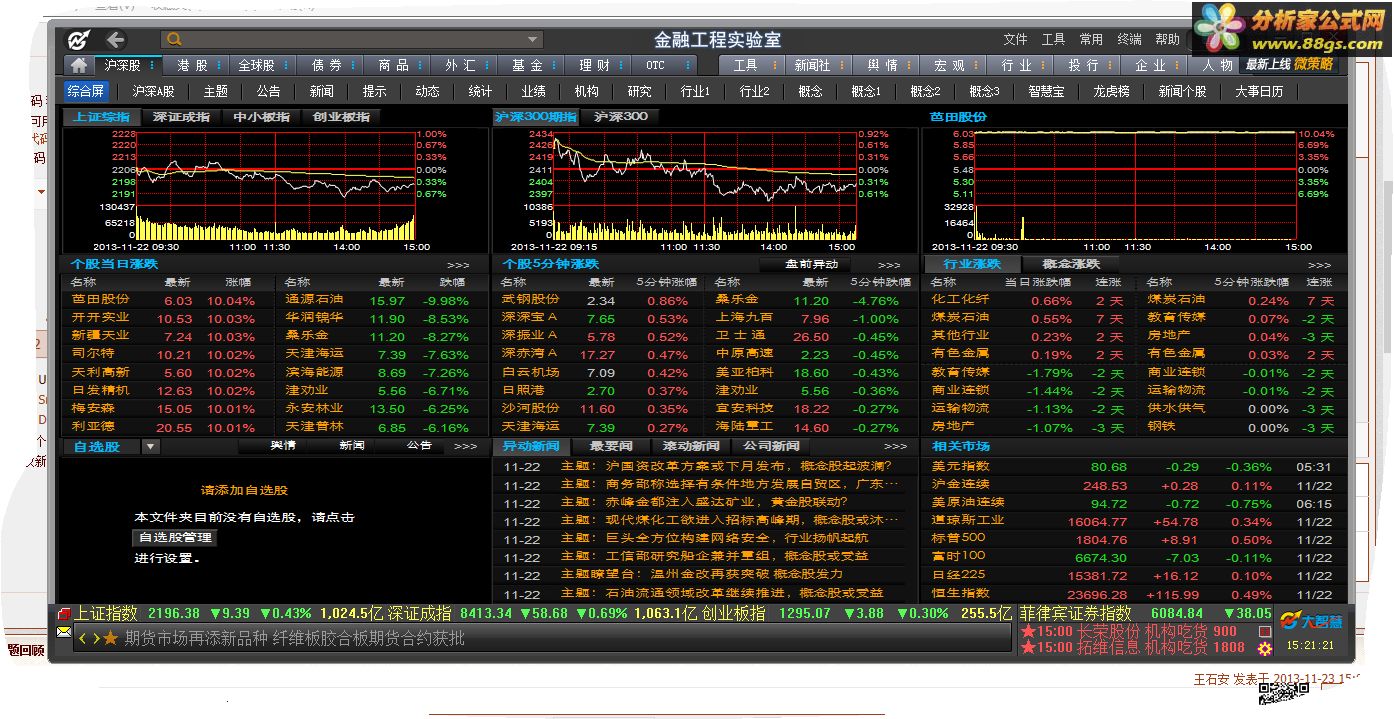
Task: Click the Dazhihui app logo icon
Action: pos(78,40)
